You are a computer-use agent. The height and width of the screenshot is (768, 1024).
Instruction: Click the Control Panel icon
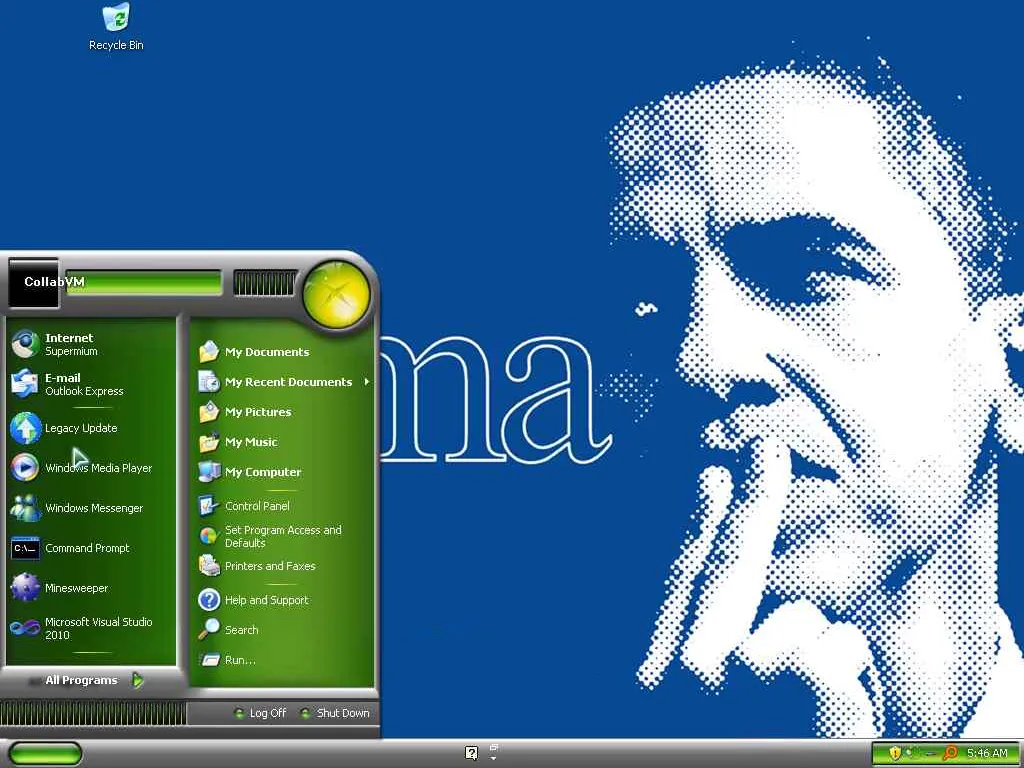coord(209,505)
